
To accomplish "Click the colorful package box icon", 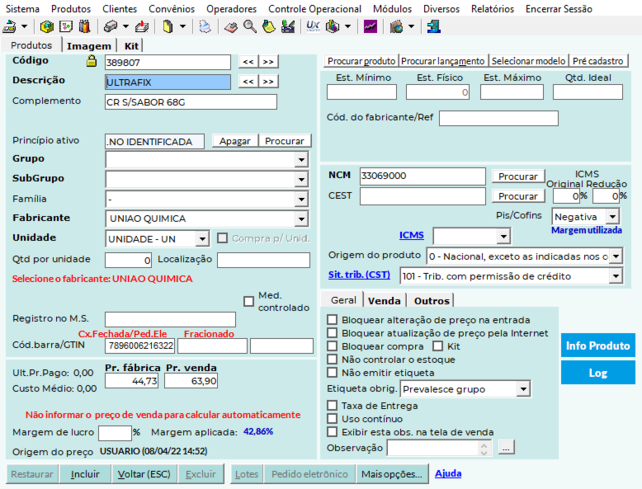I will pos(332,27).
